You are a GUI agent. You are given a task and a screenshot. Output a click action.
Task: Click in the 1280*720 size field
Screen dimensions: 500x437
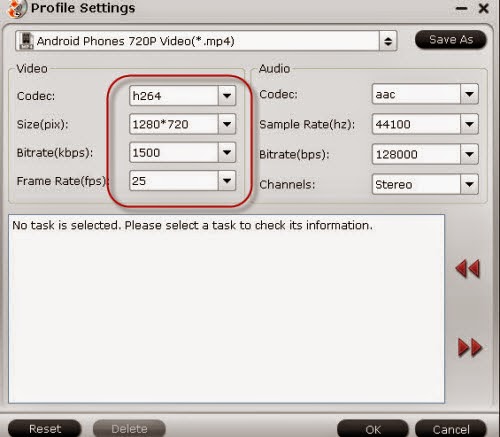[x=174, y=124]
